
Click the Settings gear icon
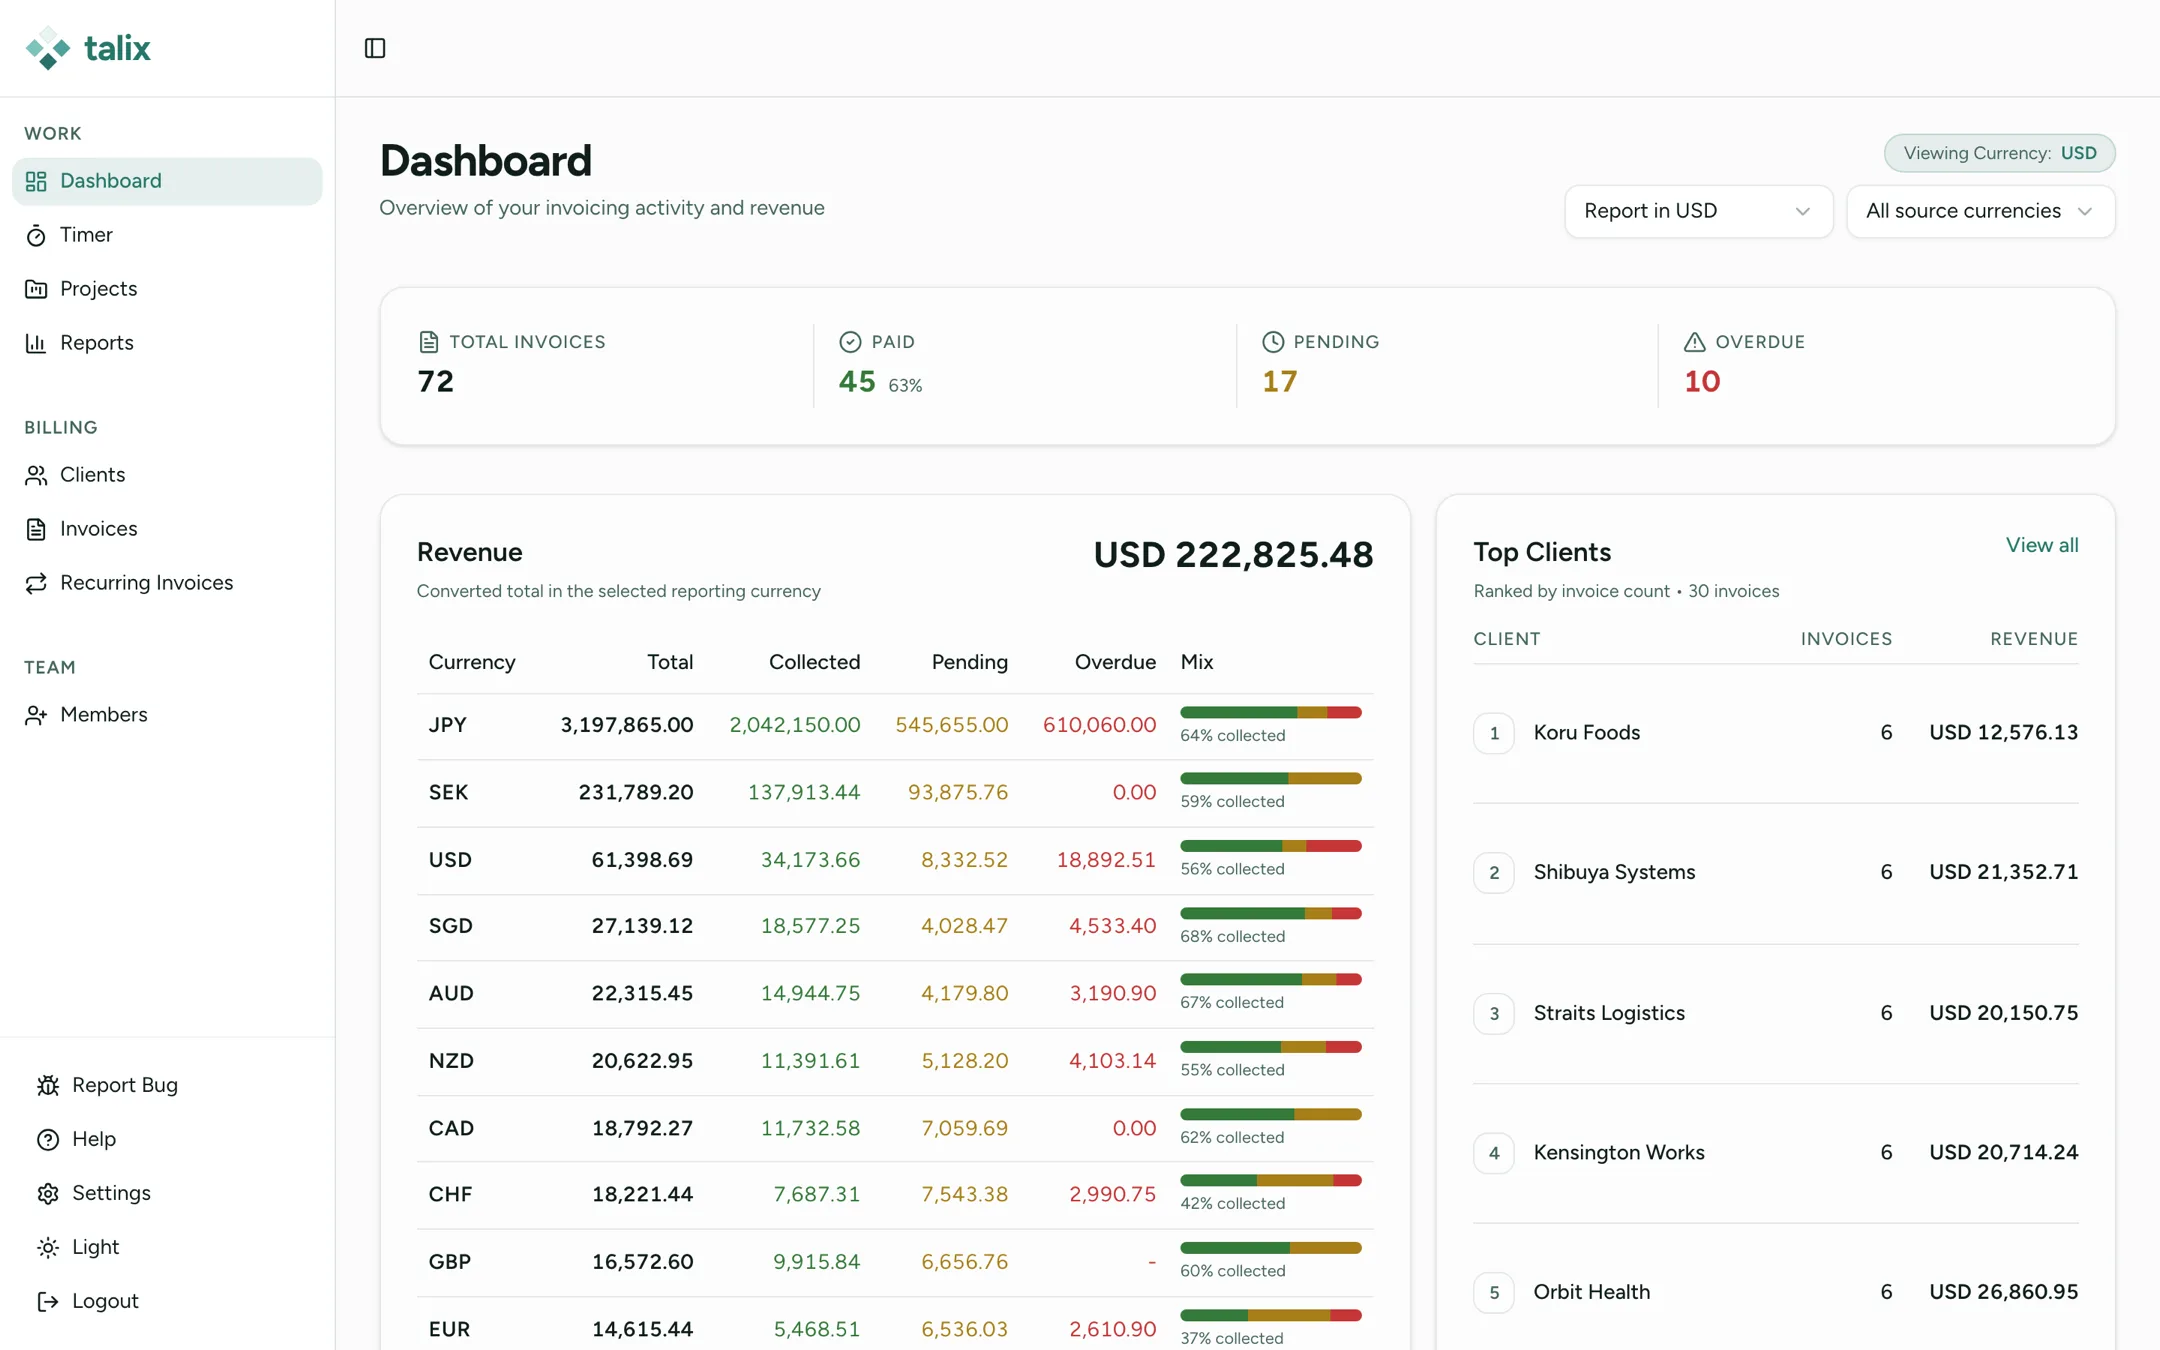[x=48, y=1193]
